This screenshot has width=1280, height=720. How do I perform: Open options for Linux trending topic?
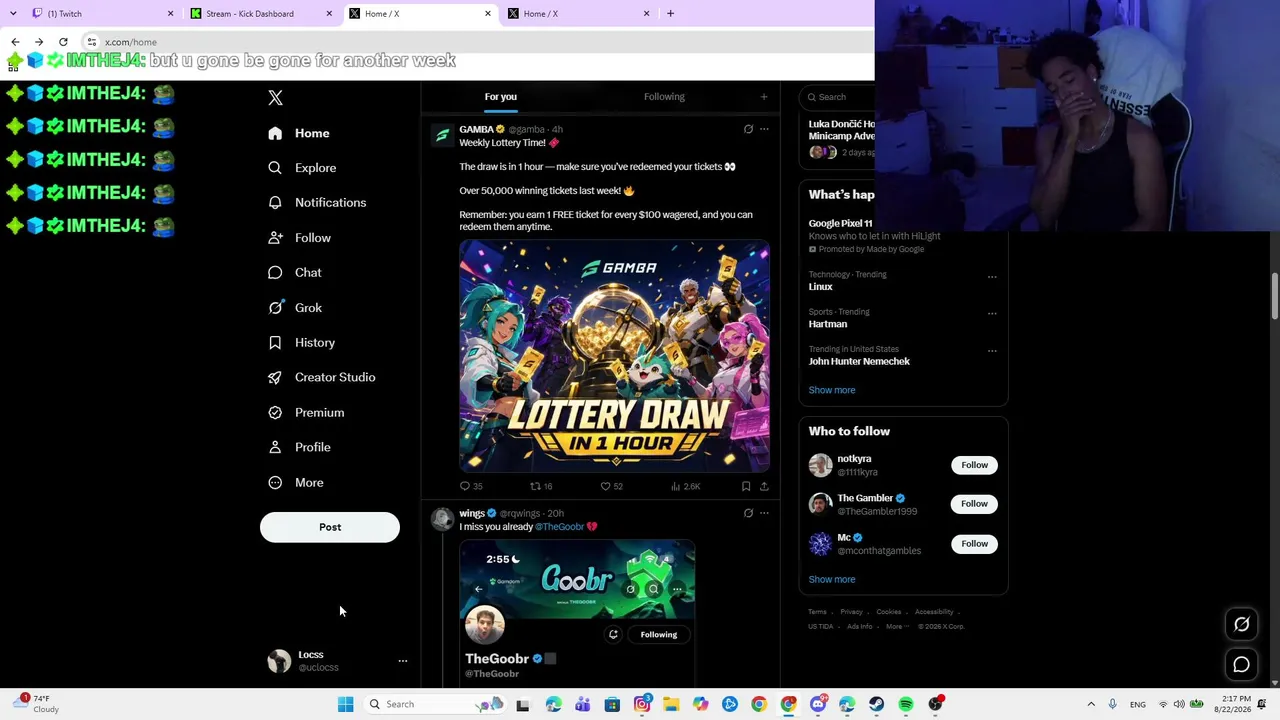[x=992, y=277]
